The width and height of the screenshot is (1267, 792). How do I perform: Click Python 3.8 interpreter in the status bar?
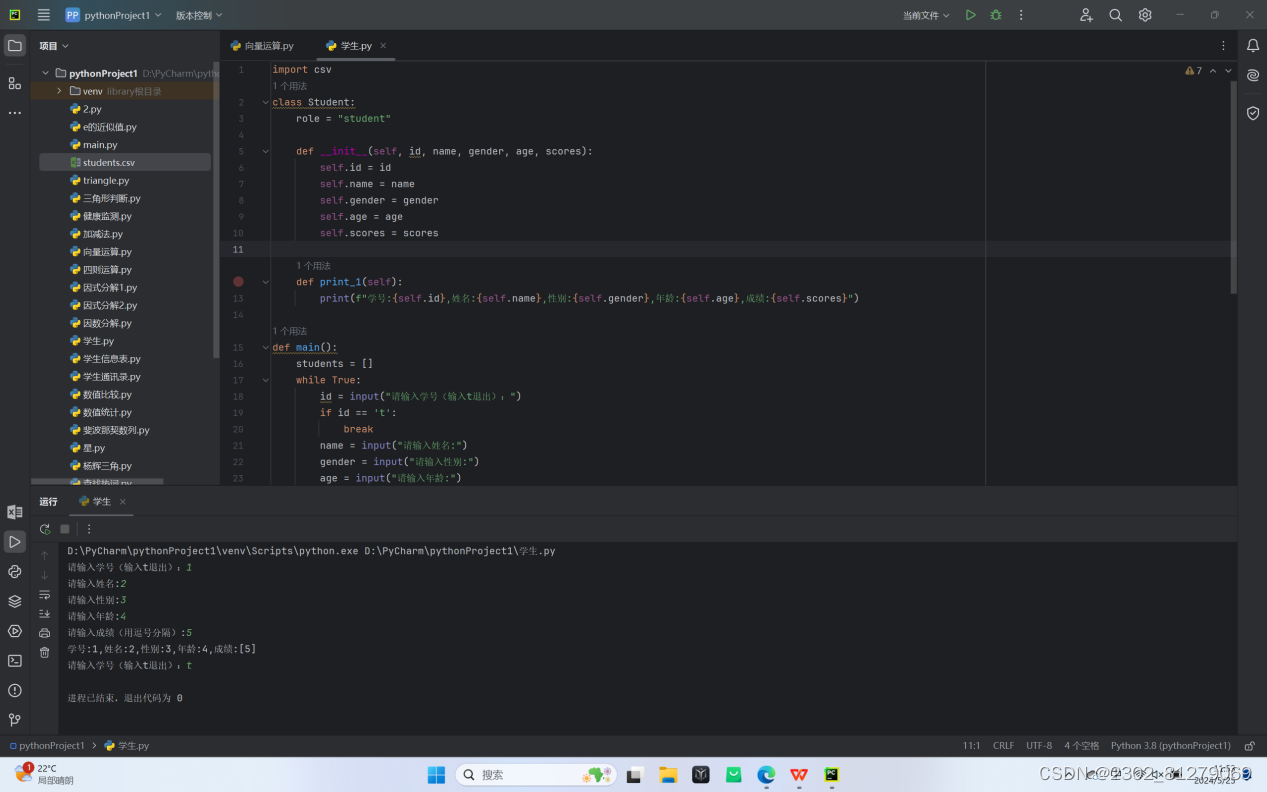coord(1170,745)
